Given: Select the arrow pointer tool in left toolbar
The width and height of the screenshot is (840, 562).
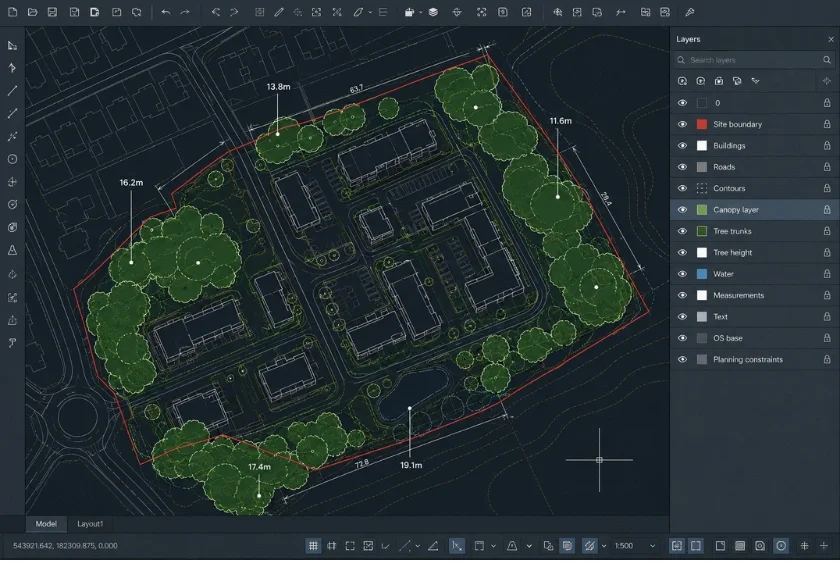Looking at the screenshot, I should tap(12, 68).
